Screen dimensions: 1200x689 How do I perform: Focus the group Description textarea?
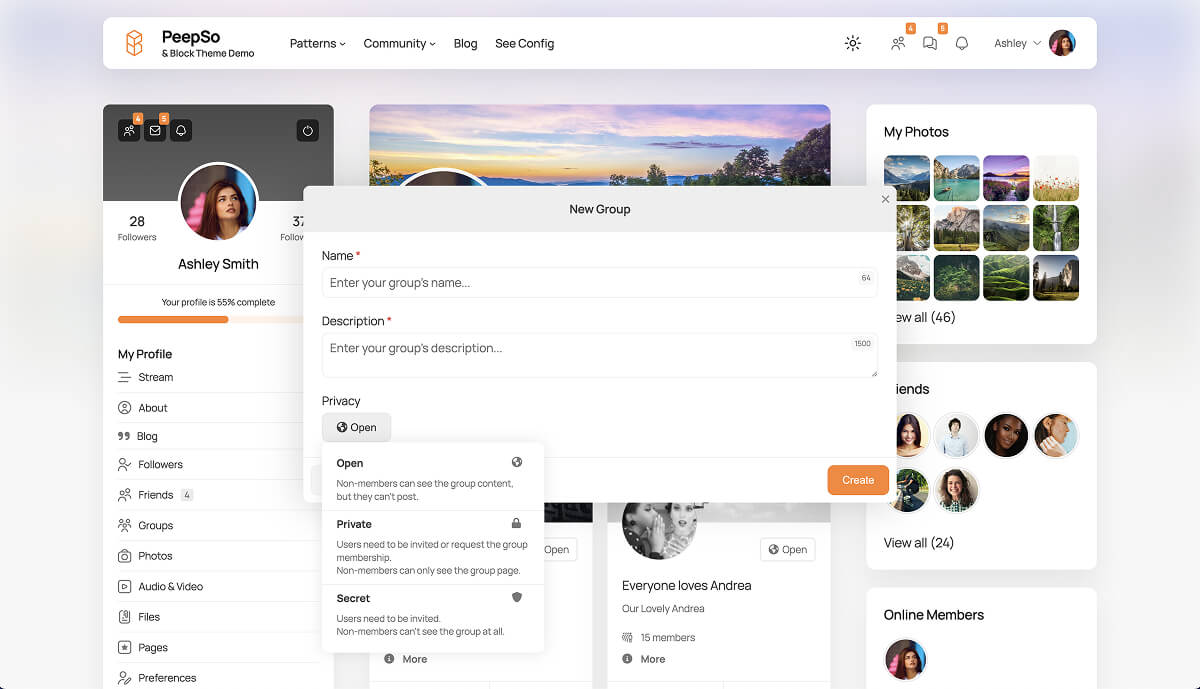click(600, 355)
